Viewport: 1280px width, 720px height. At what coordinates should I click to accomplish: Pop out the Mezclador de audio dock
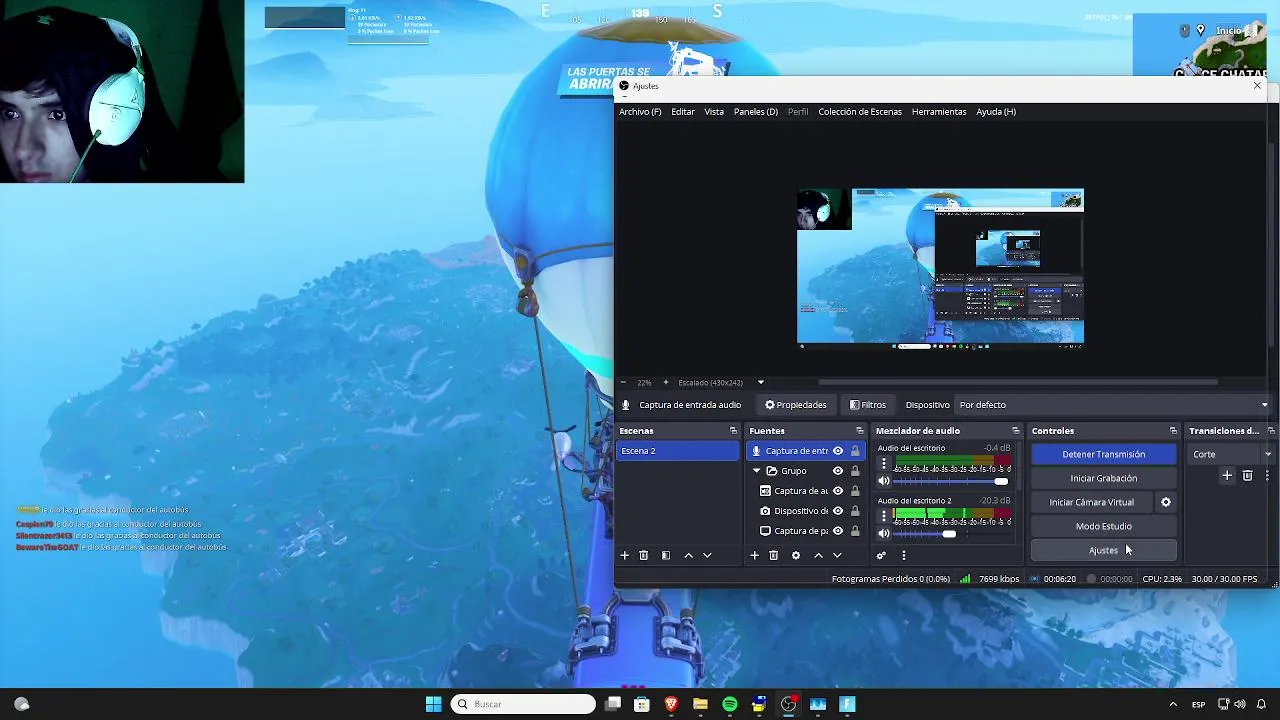[x=1015, y=431]
